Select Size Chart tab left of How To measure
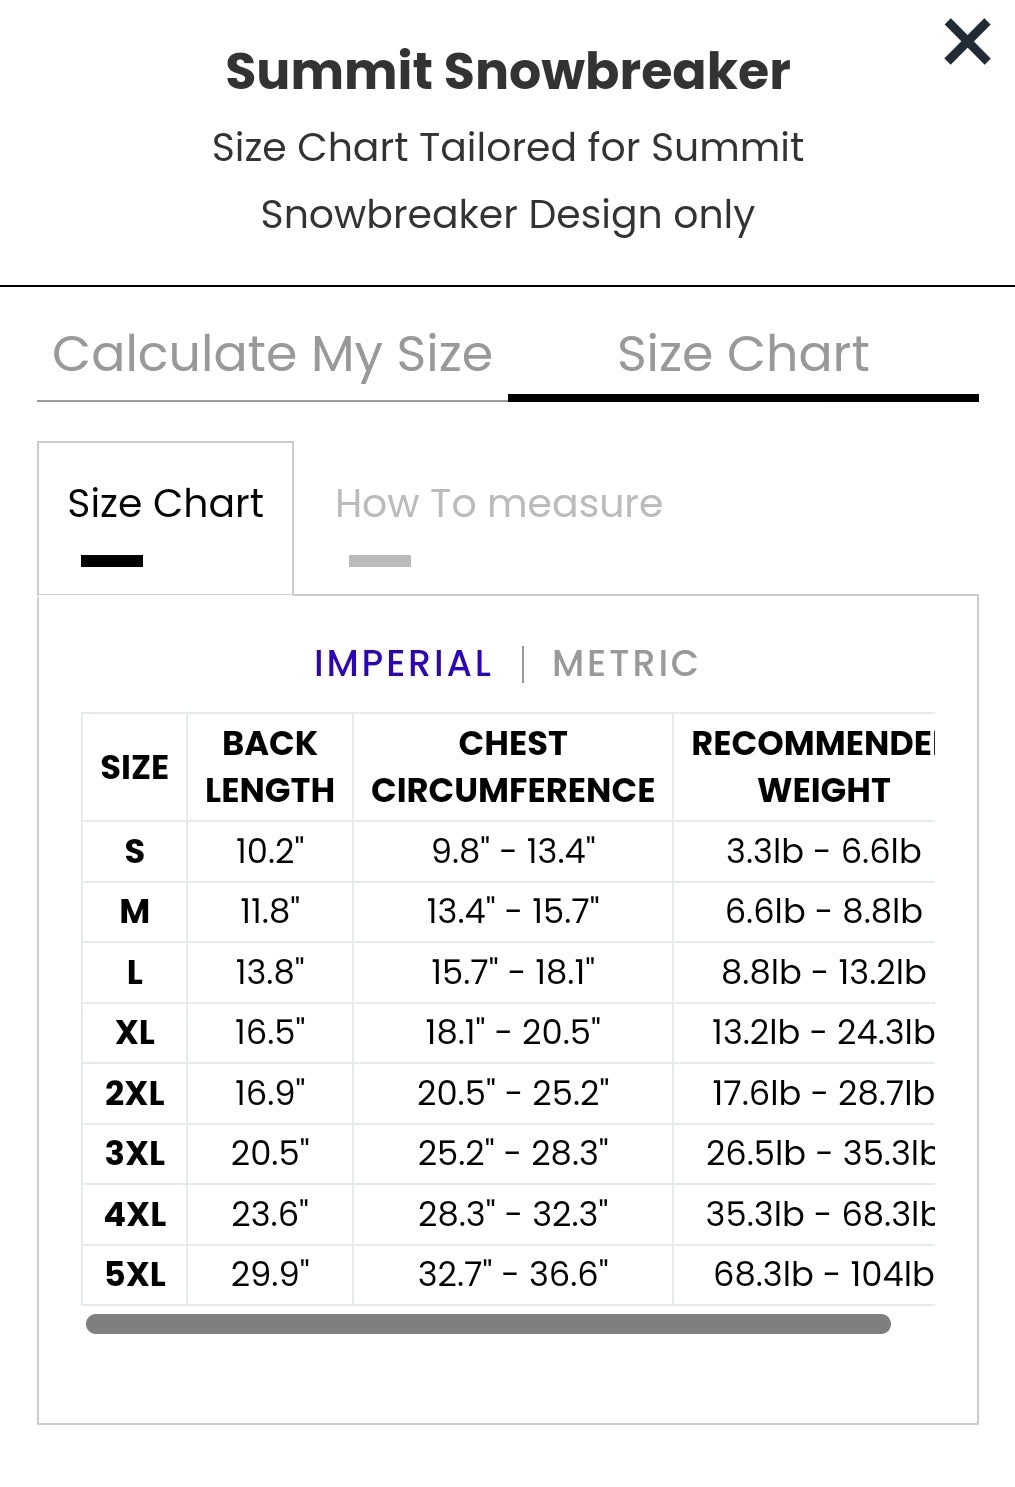The width and height of the screenshot is (1015, 1487). click(x=165, y=504)
